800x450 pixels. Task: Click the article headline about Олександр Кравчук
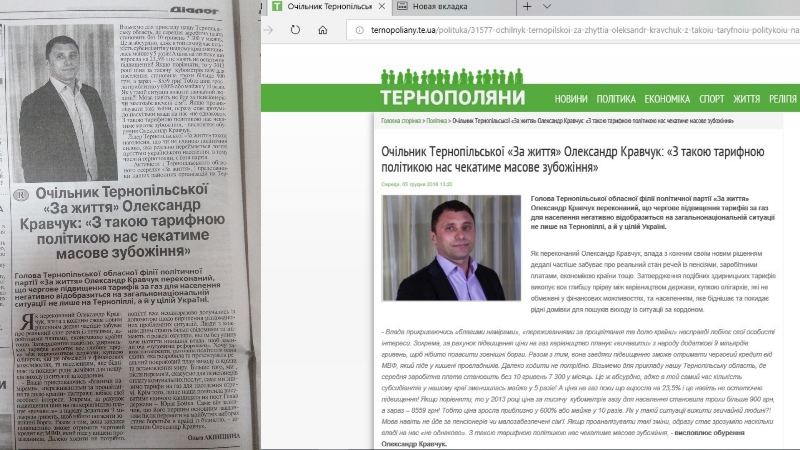pos(572,159)
